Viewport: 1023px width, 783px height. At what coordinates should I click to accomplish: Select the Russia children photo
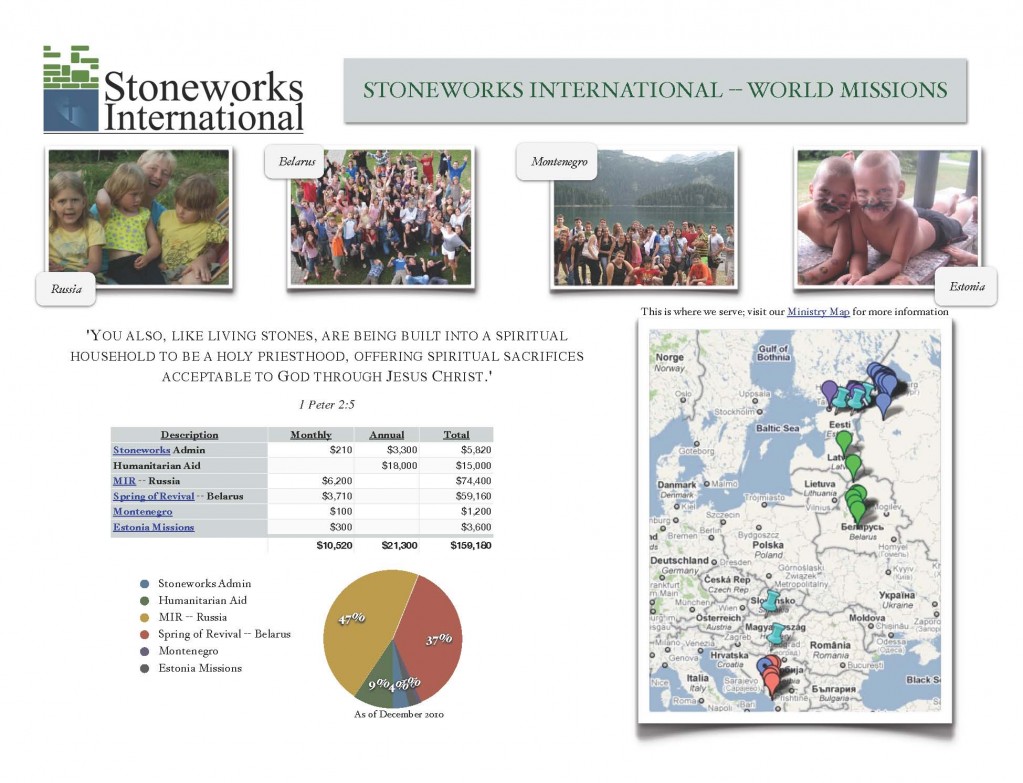point(139,217)
